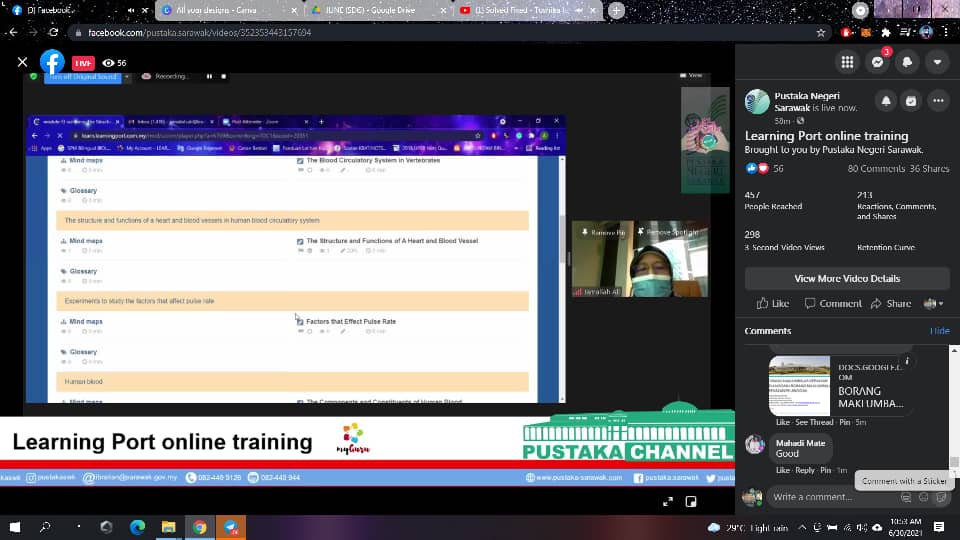Click See Thread under link comment
960x540 pixels.
814,422
